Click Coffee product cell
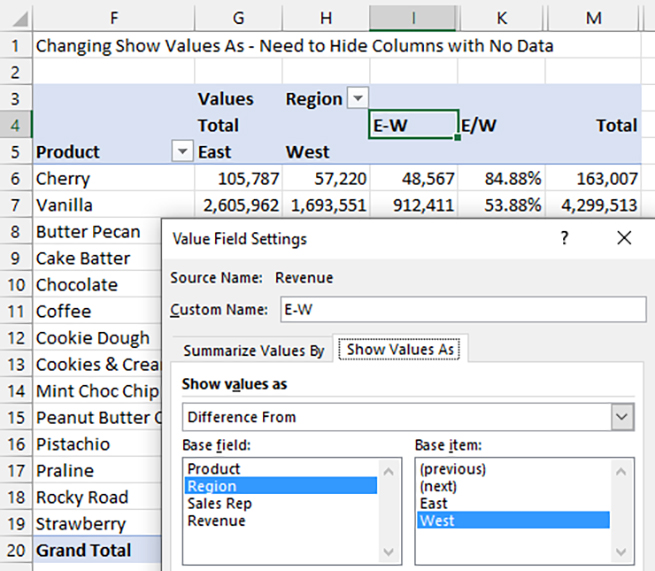The width and height of the screenshot is (655, 571). [97, 311]
